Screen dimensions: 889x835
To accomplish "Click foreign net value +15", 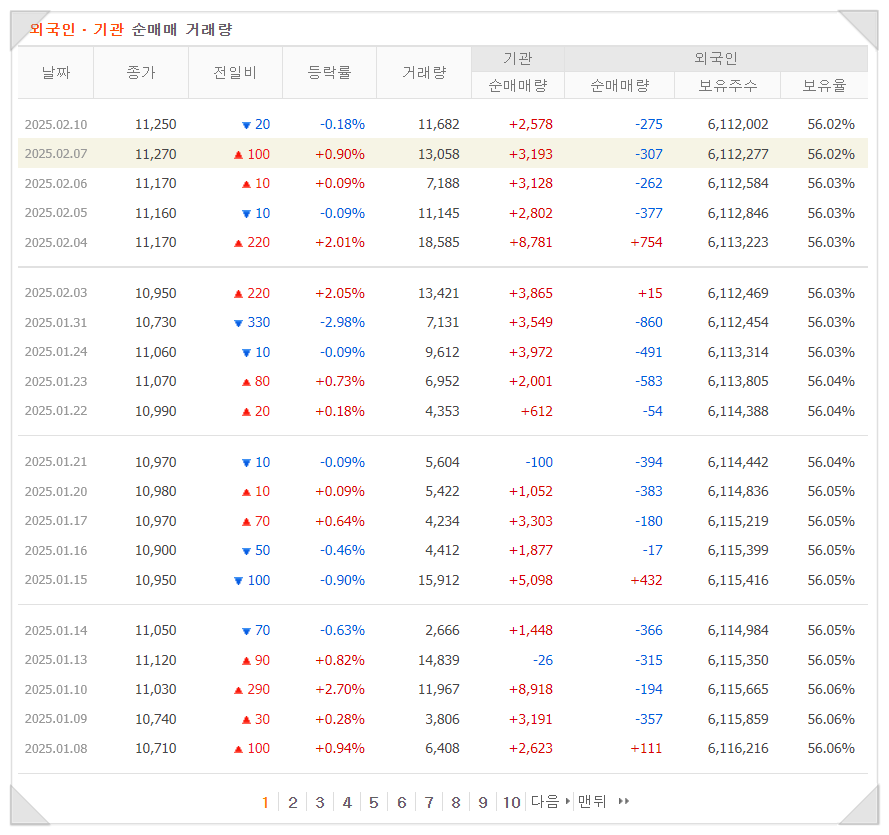I will [650, 294].
